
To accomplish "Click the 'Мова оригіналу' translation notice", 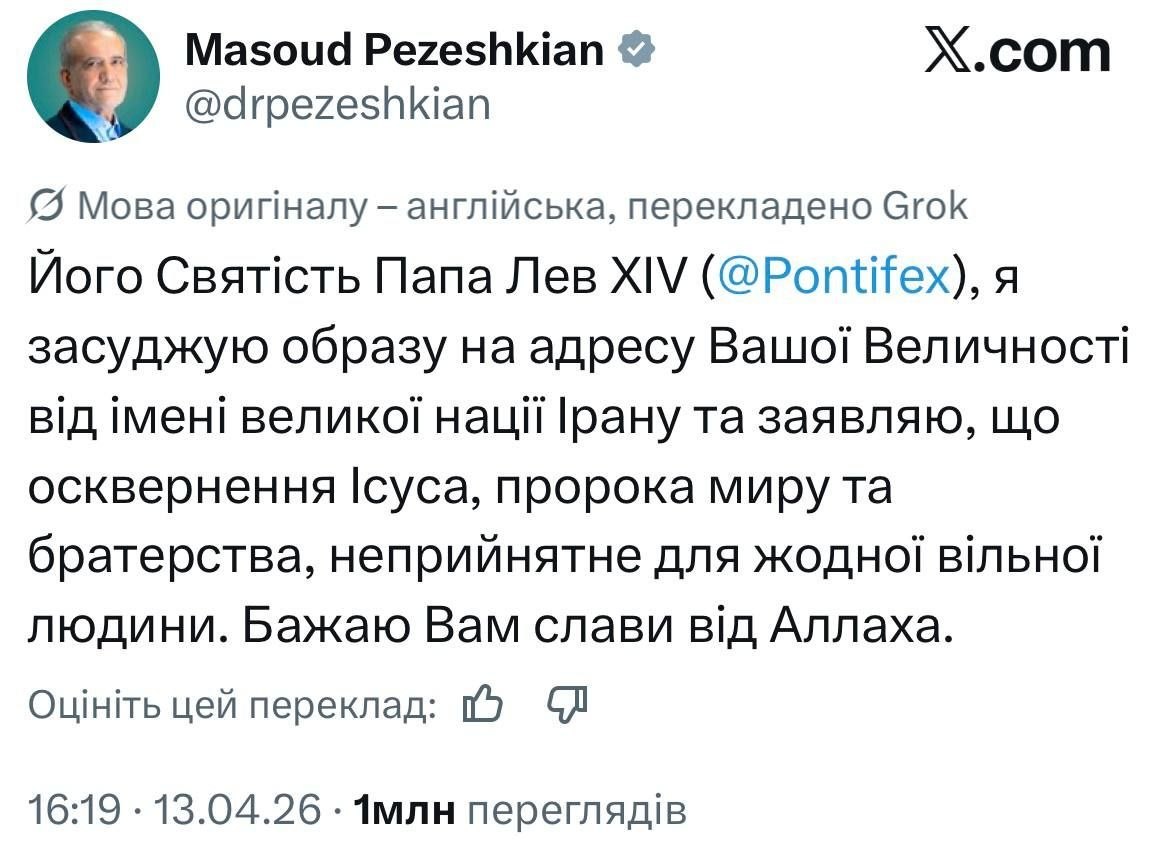I will (x=222, y=206).
